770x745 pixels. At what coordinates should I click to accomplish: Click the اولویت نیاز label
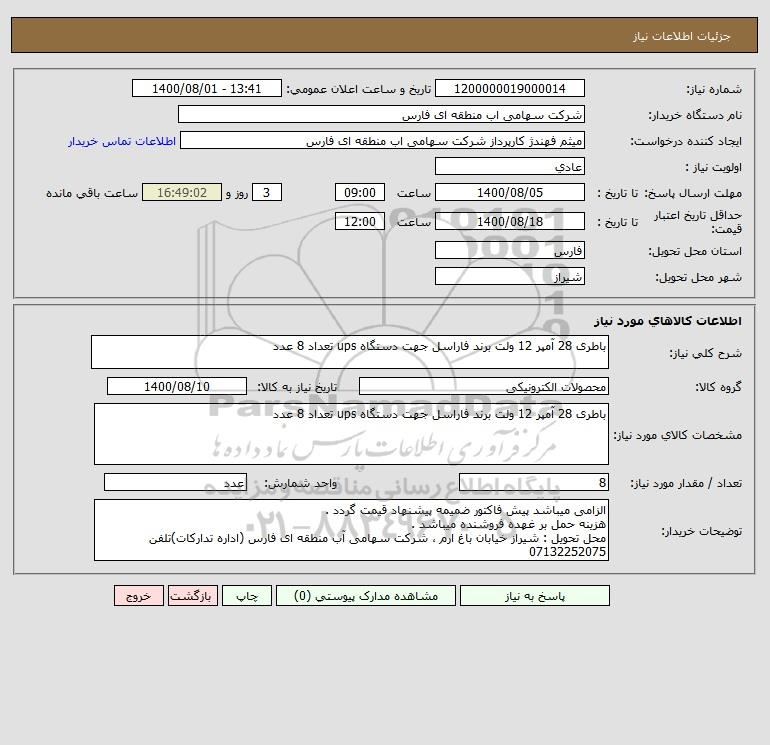point(714,167)
